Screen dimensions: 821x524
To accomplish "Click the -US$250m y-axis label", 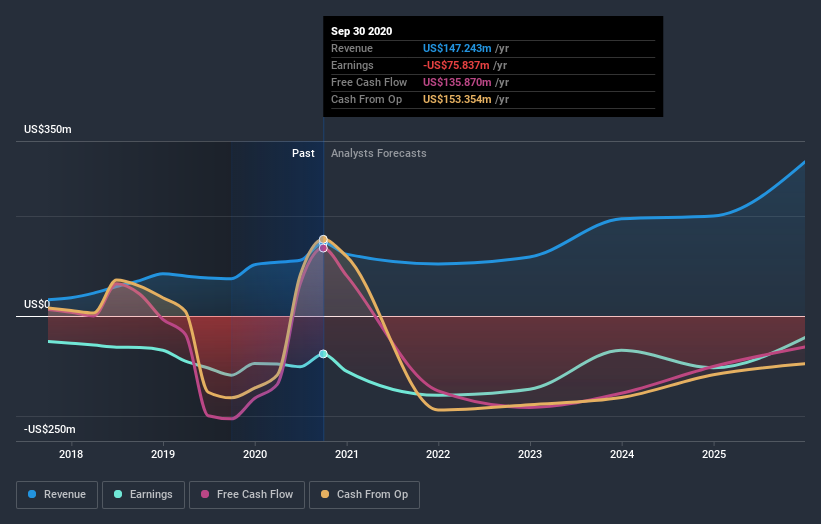I will click(x=50, y=429).
